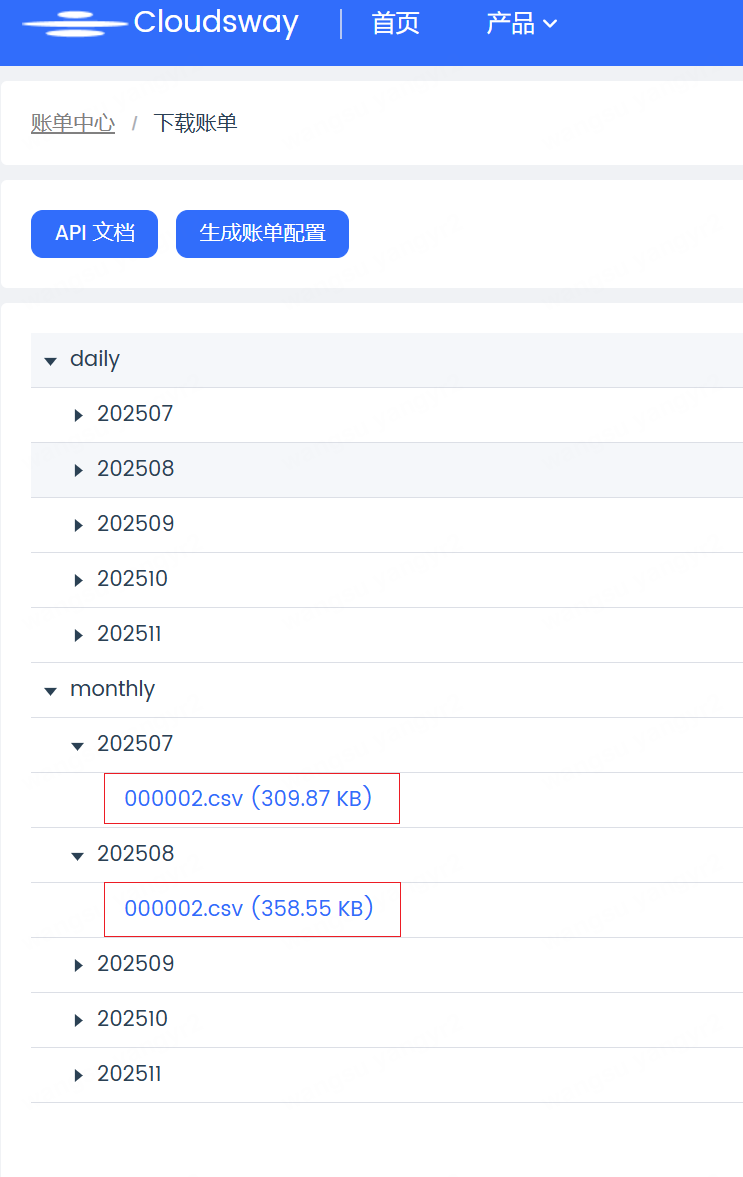This screenshot has width=743, height=1177.
Task: Go to 账单中心 breadcrumb link
Action: pyautogui.click(x=73, y=123)
